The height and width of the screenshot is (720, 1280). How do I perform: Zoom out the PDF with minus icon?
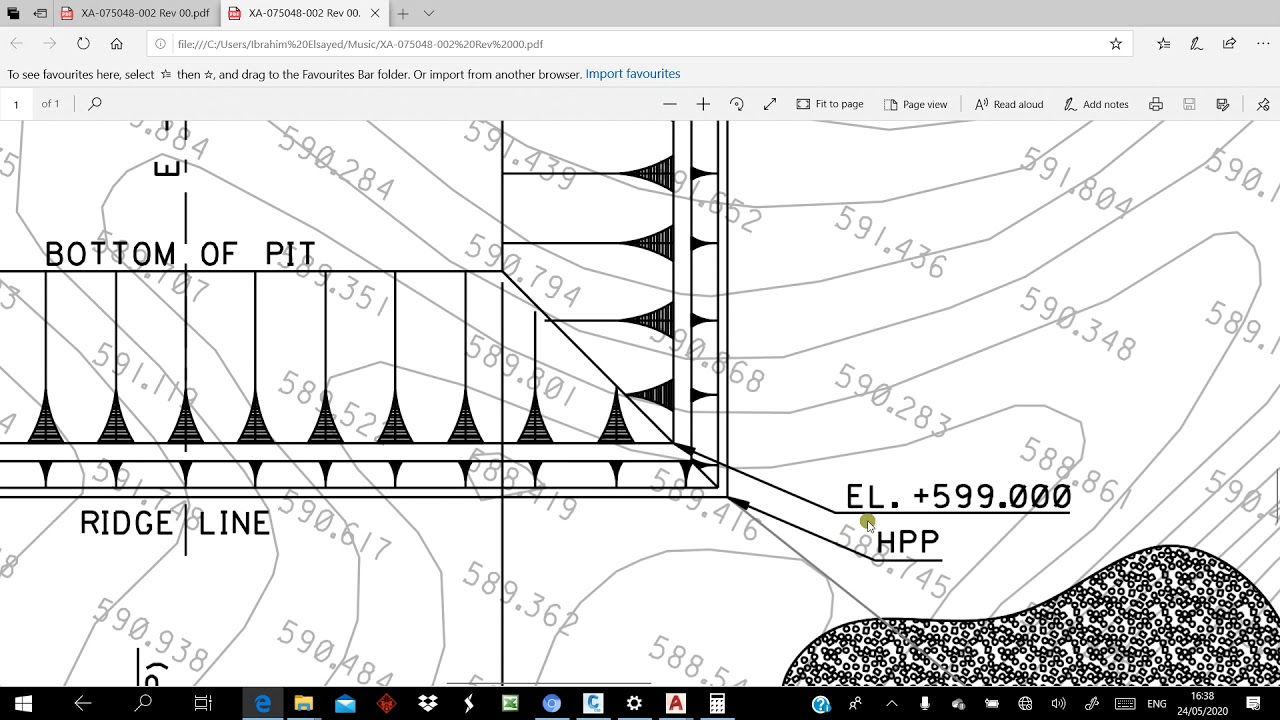[670, 104]
